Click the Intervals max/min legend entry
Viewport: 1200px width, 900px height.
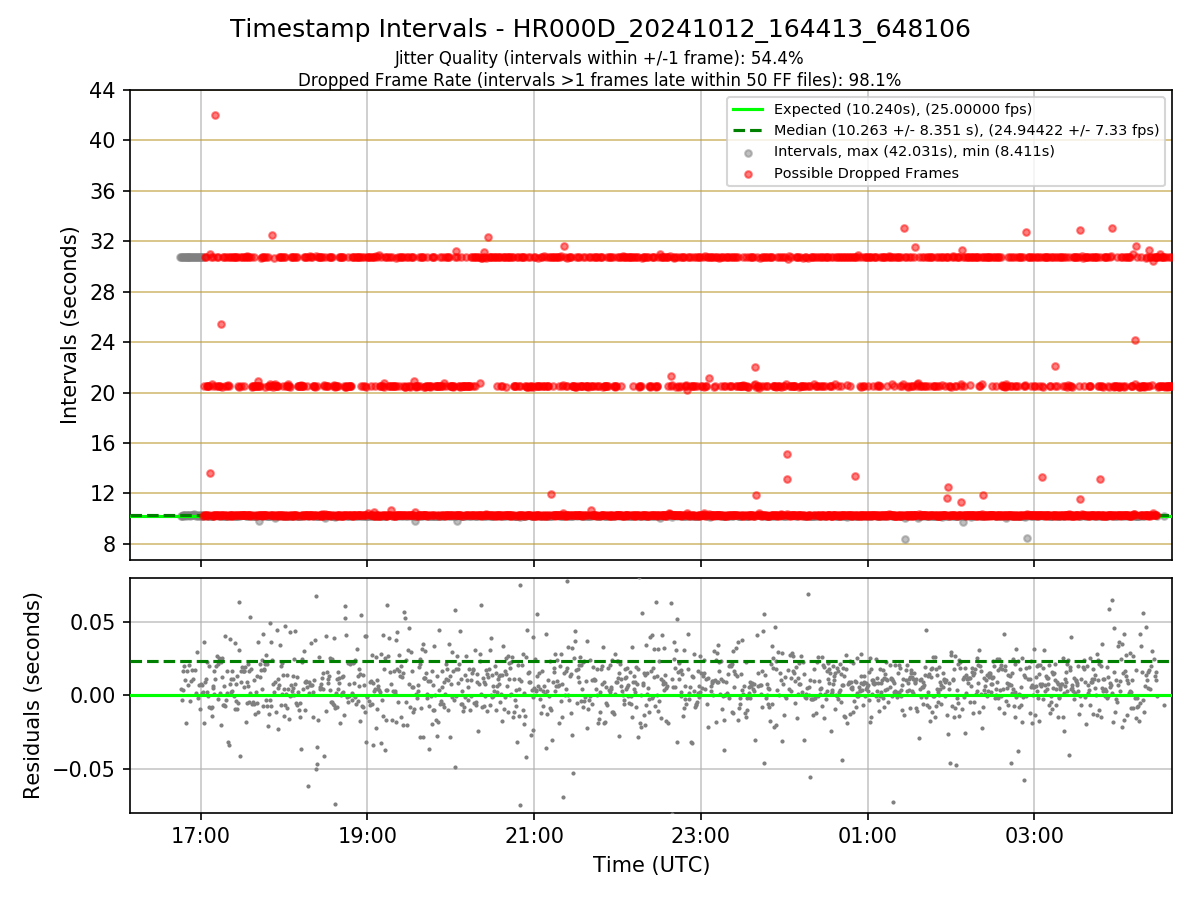914,151
